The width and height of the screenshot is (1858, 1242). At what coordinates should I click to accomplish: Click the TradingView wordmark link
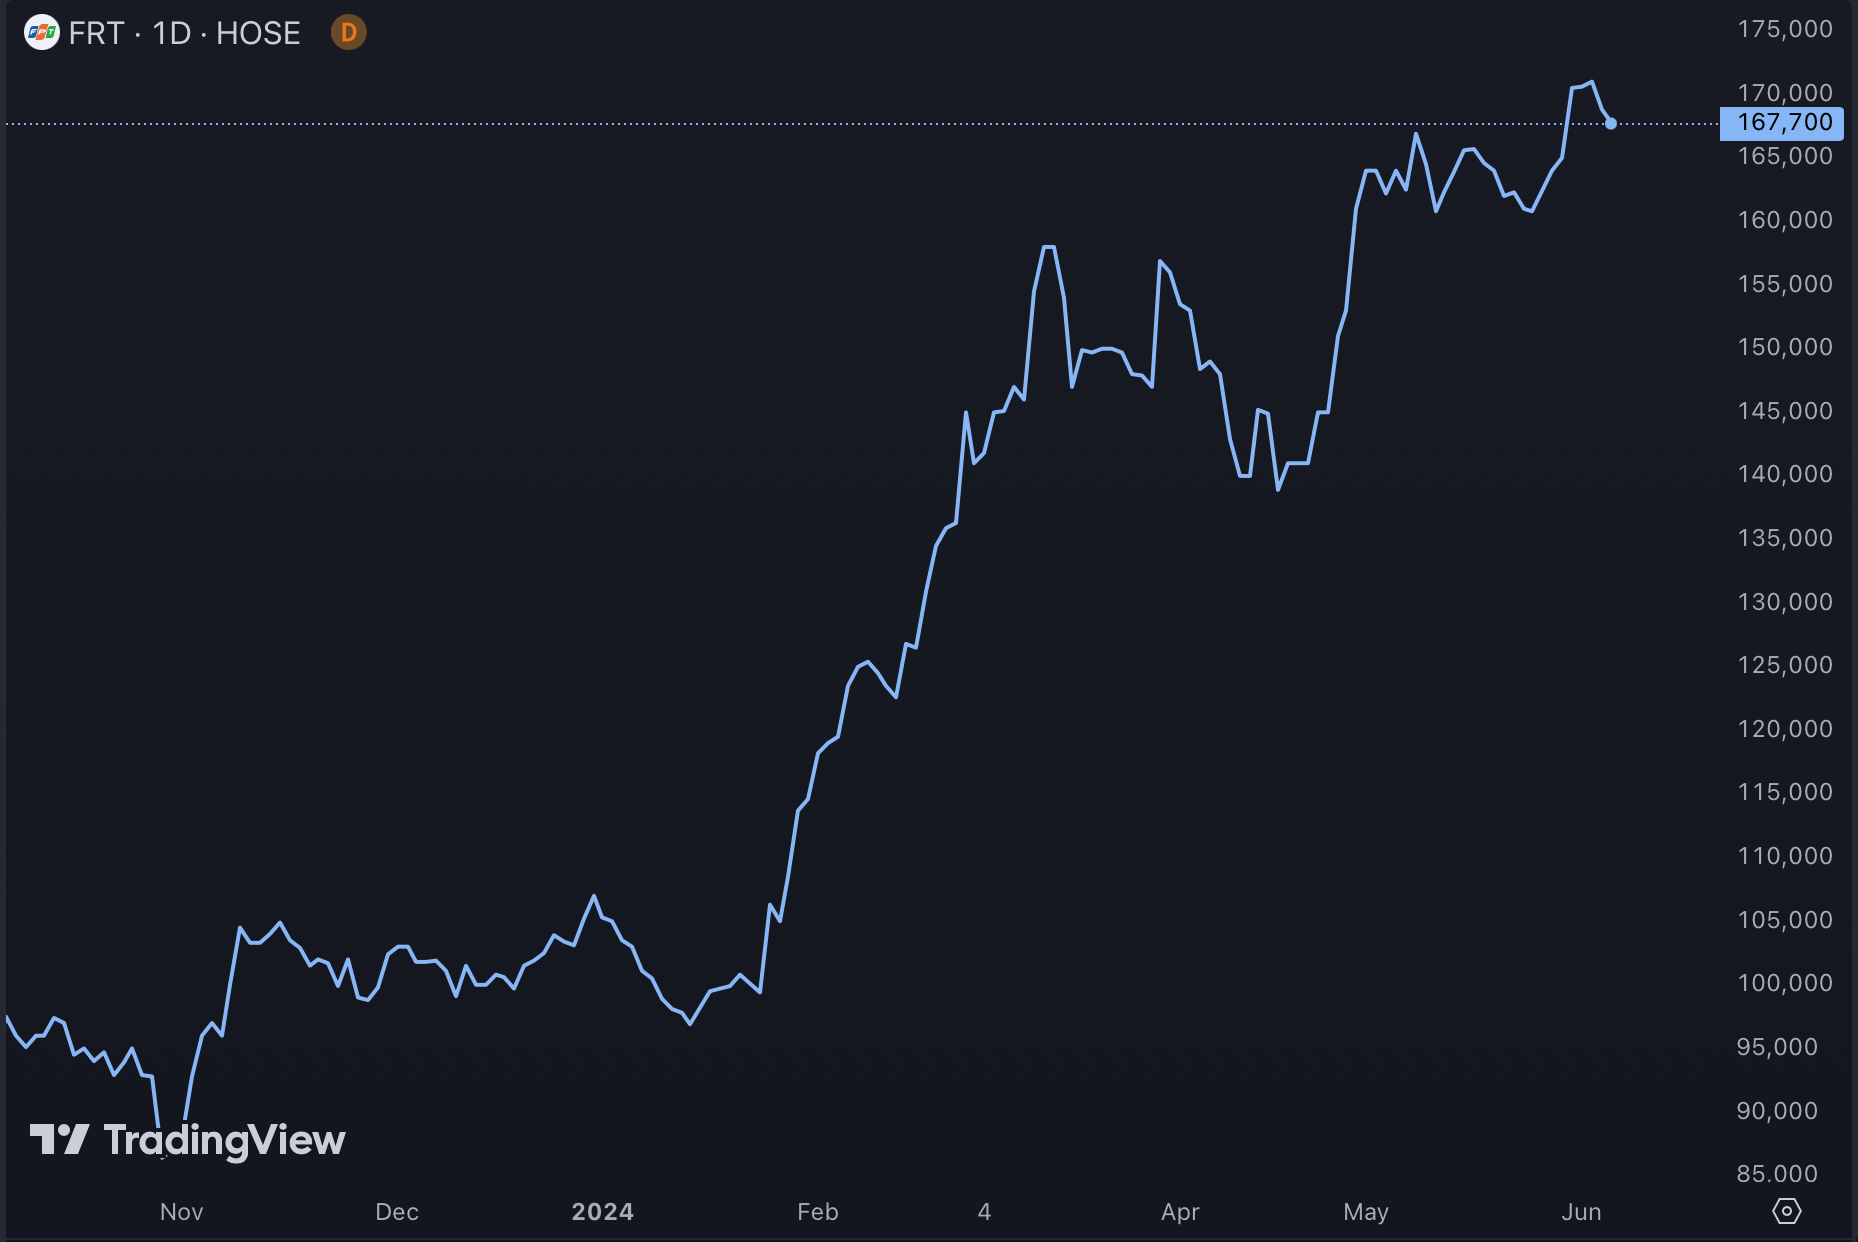(x=224, y=1138)
